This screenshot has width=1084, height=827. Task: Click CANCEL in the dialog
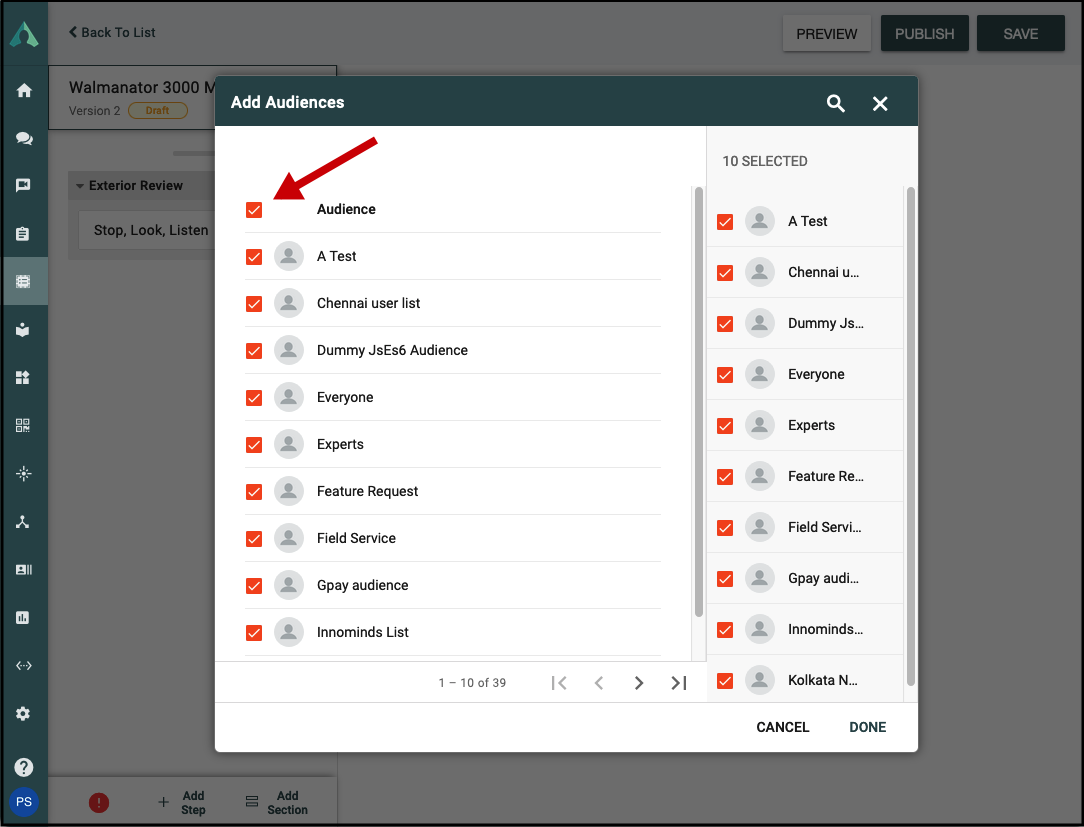[782, 727]
